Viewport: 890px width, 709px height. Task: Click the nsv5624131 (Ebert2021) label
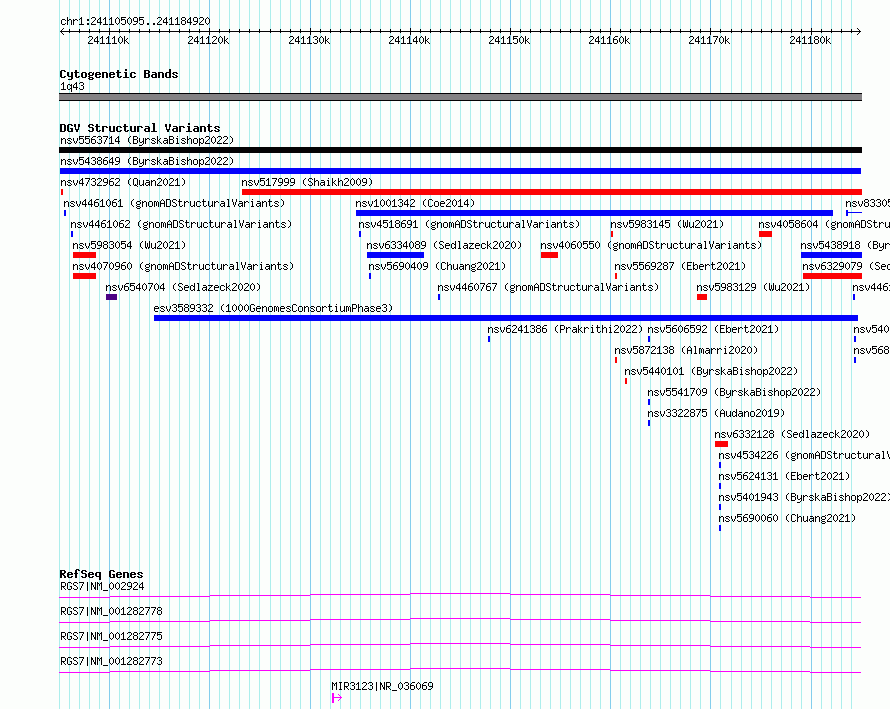784,476
